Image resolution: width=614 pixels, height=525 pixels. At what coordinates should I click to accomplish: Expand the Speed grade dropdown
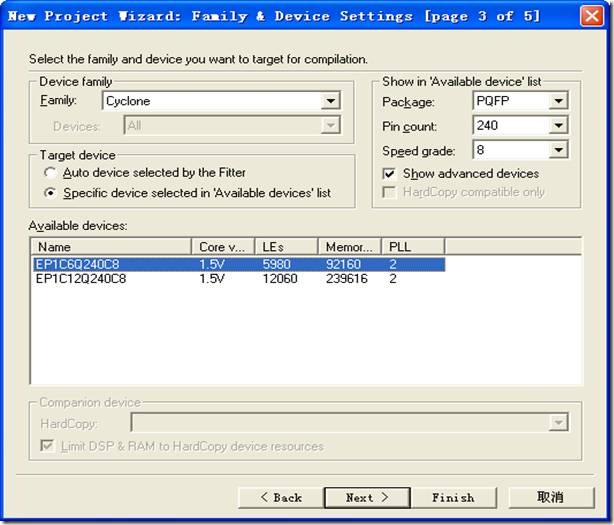[x=557, y=151]
